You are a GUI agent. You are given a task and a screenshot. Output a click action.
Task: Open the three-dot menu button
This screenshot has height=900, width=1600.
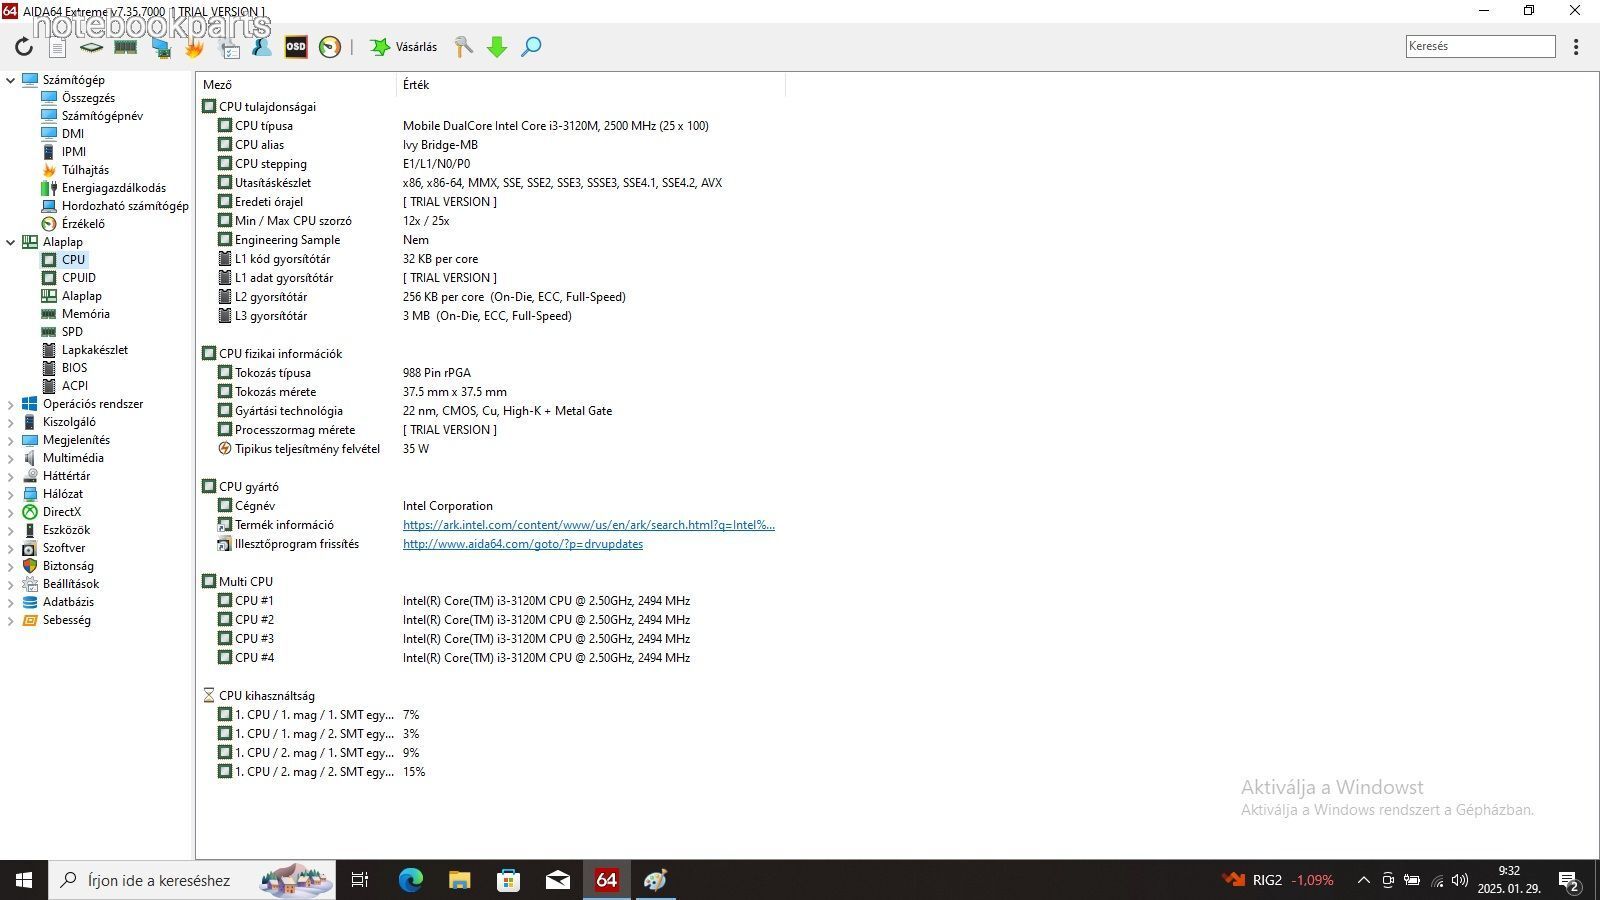pos(1576,47)
